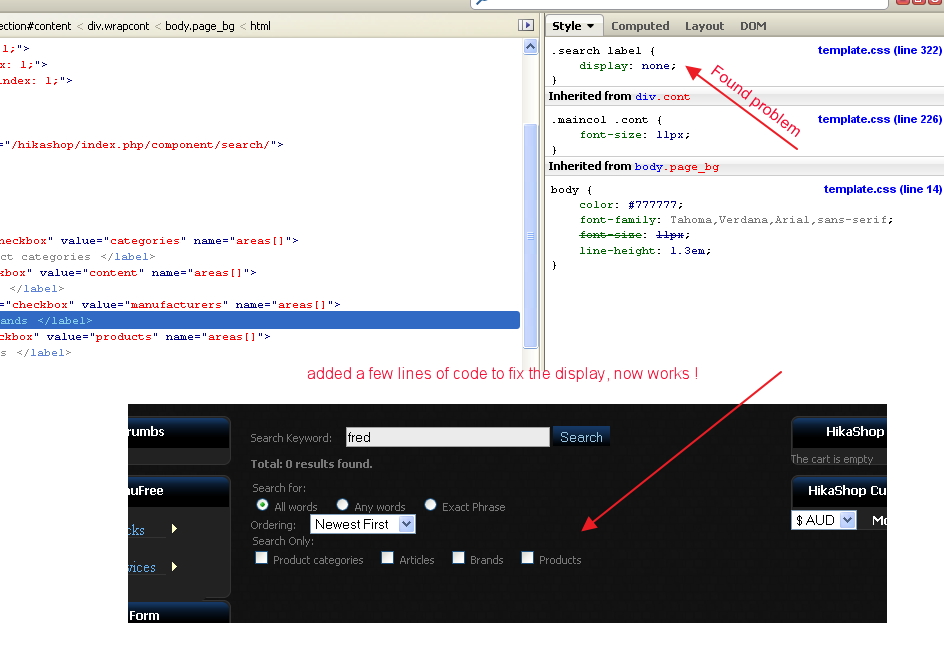The image size is (944, 647).
Task: Toggle the Products checkbox
Action: 528,559
